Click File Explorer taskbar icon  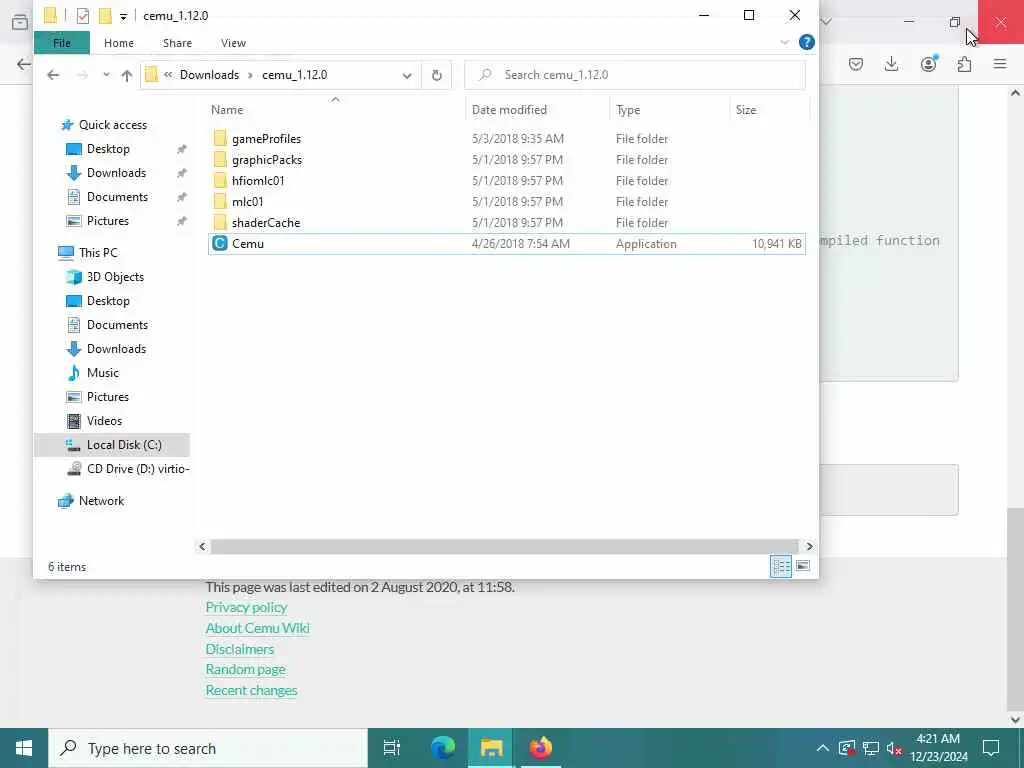(491, 748)
